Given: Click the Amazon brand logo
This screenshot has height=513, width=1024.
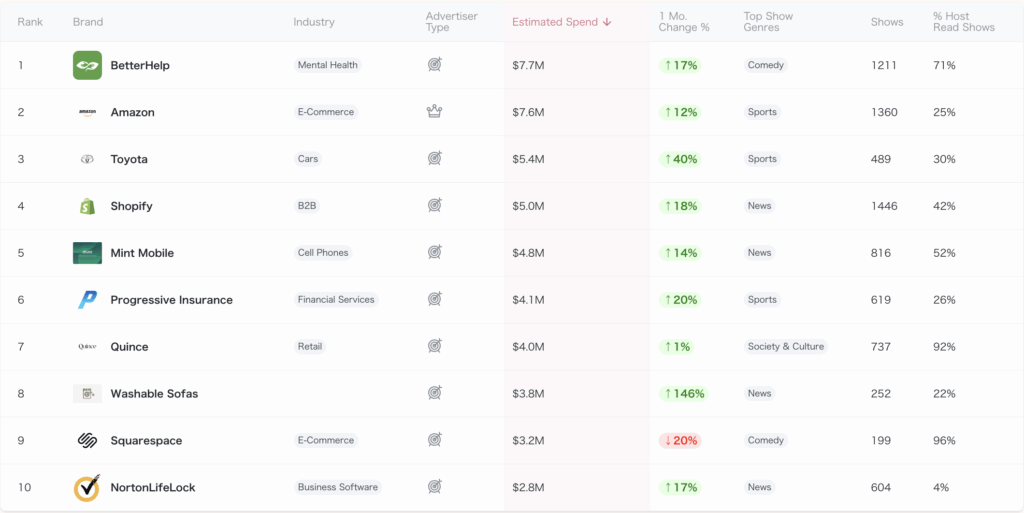Looking at the screenshot, I should [x=87, y=112].
